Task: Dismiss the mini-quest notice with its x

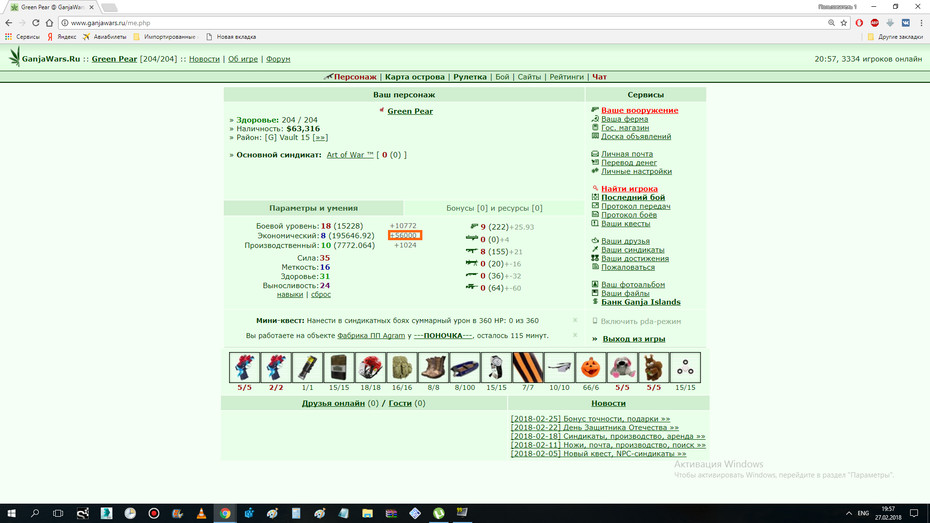Action: coord(575,320)
